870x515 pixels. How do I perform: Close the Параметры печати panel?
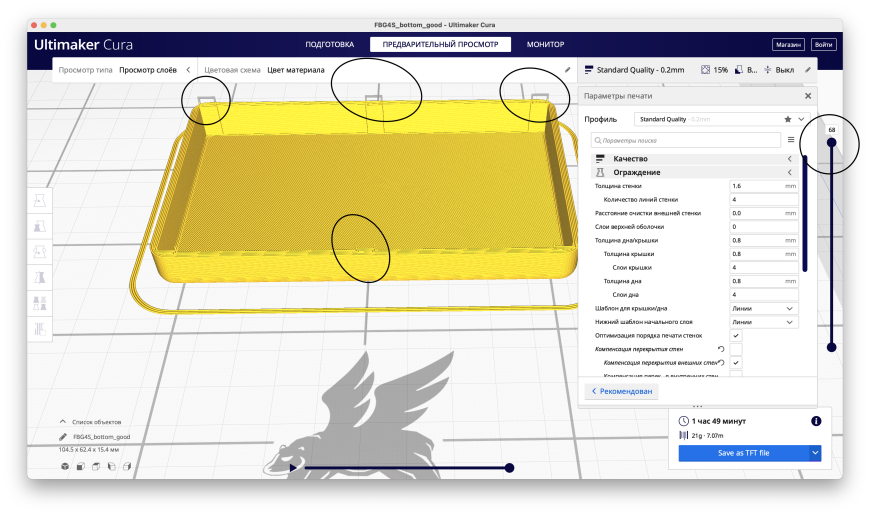(x=808, y=96)
